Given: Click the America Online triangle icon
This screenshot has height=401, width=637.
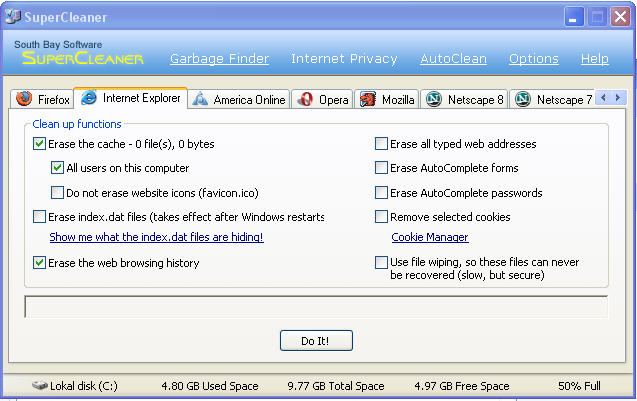Looking at the screenshot, I should [x=200, y=99].
